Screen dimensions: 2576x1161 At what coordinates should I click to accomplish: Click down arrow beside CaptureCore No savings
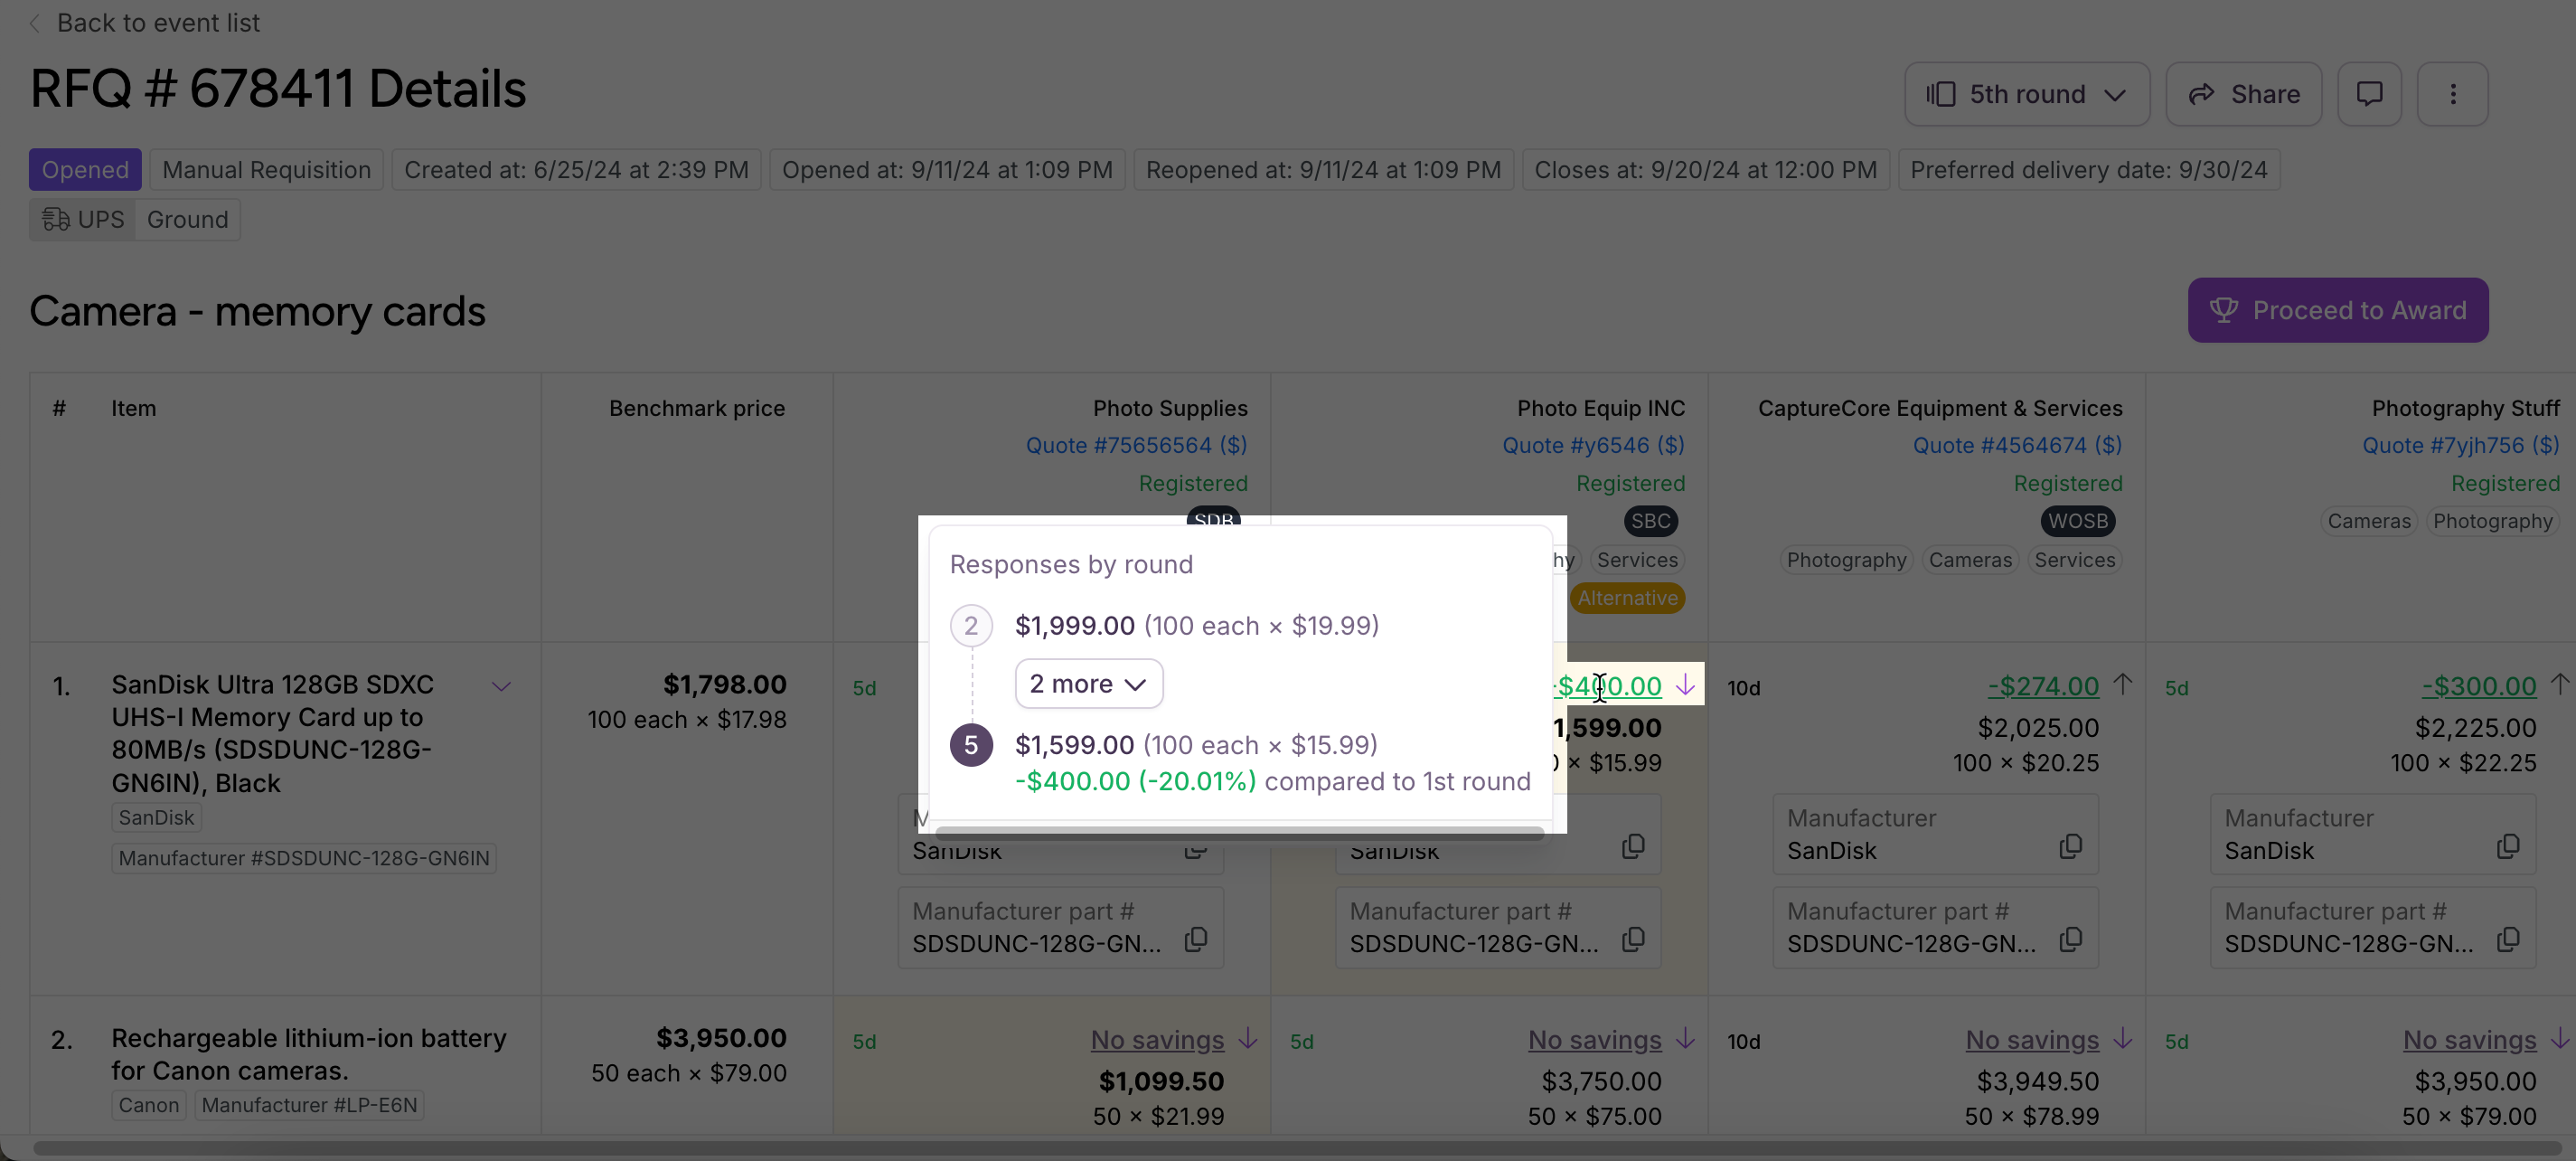coord(2122,1039)
